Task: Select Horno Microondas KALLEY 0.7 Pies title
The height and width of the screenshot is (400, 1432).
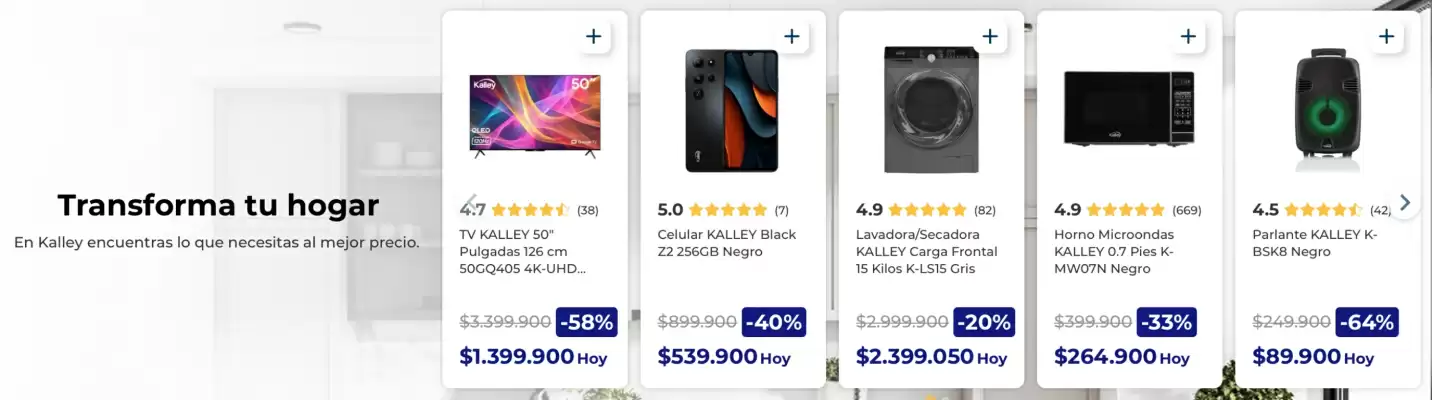Action: 1114,251
